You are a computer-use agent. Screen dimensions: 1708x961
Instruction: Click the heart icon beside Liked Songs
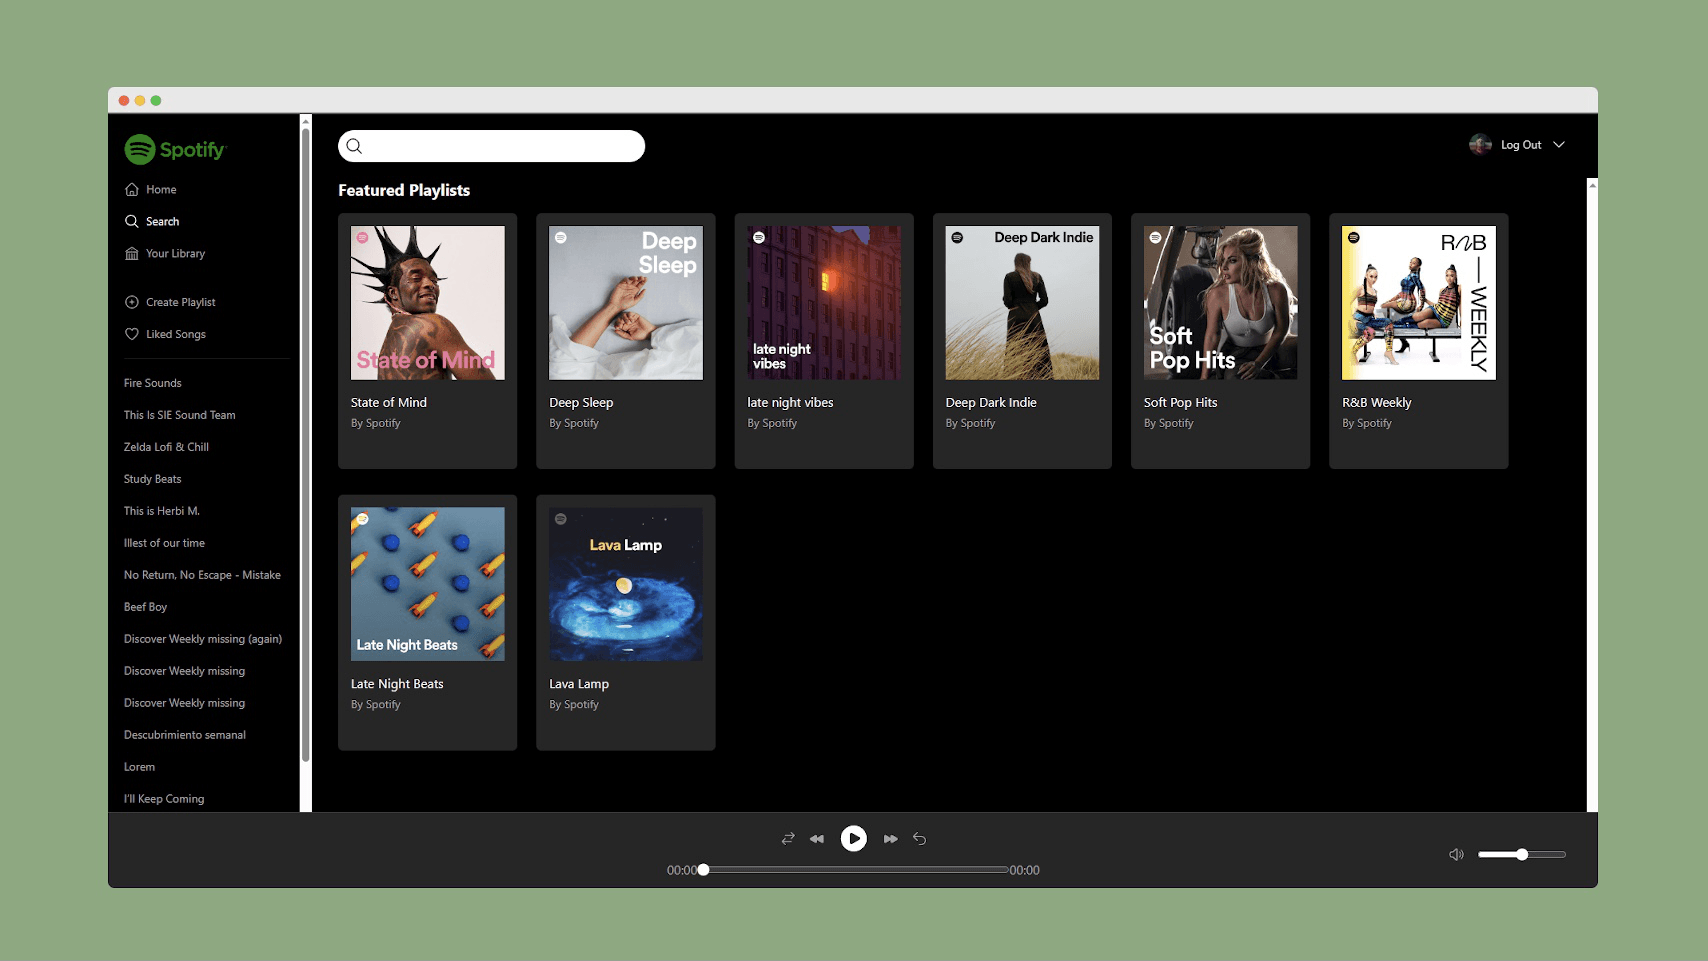point(132,334)
